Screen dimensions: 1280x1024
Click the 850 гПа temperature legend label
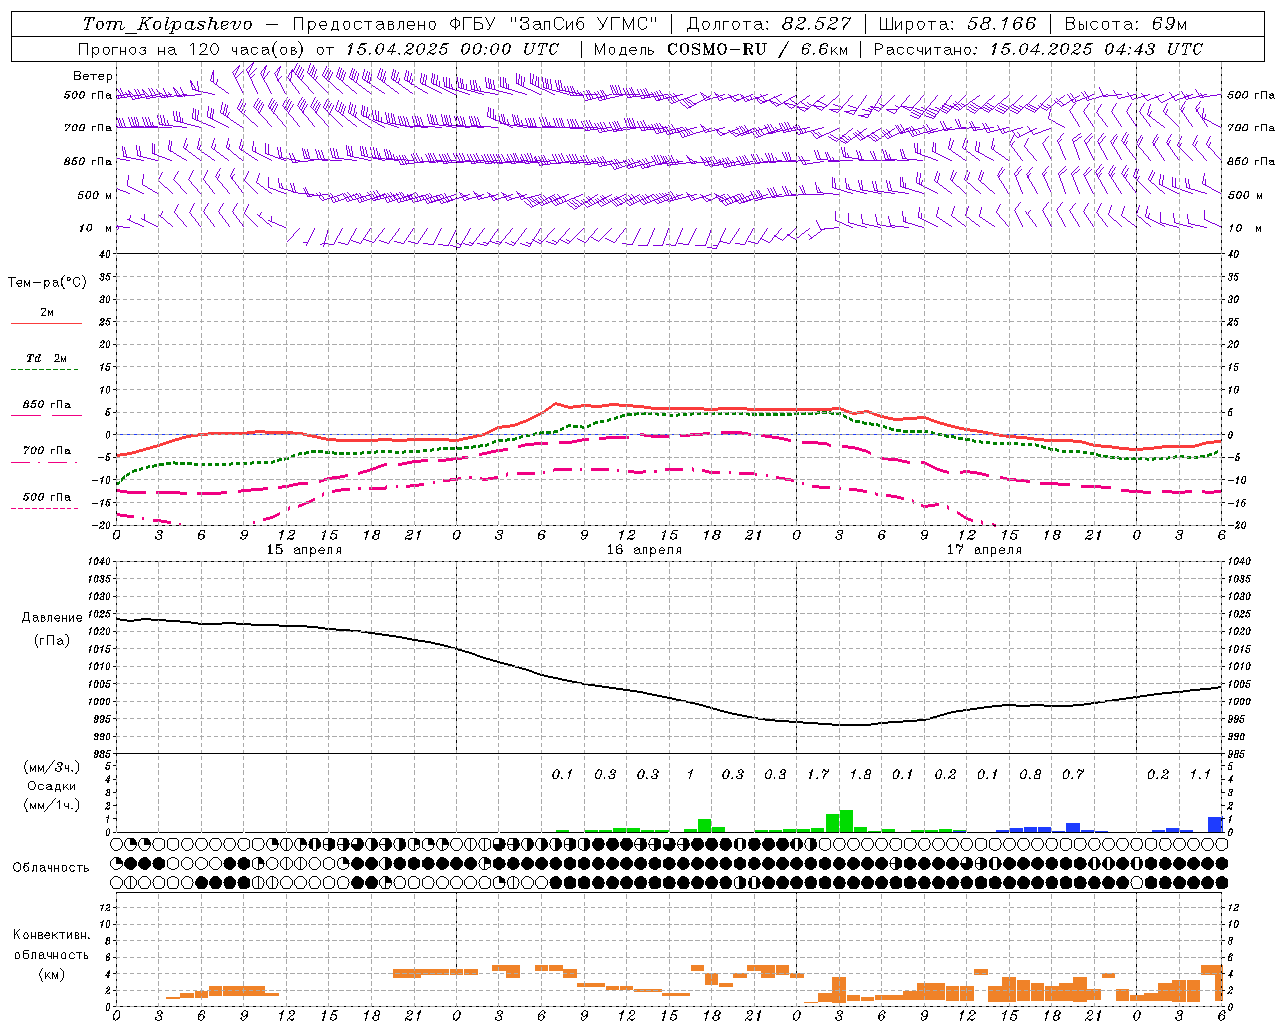tap(47, 405)
